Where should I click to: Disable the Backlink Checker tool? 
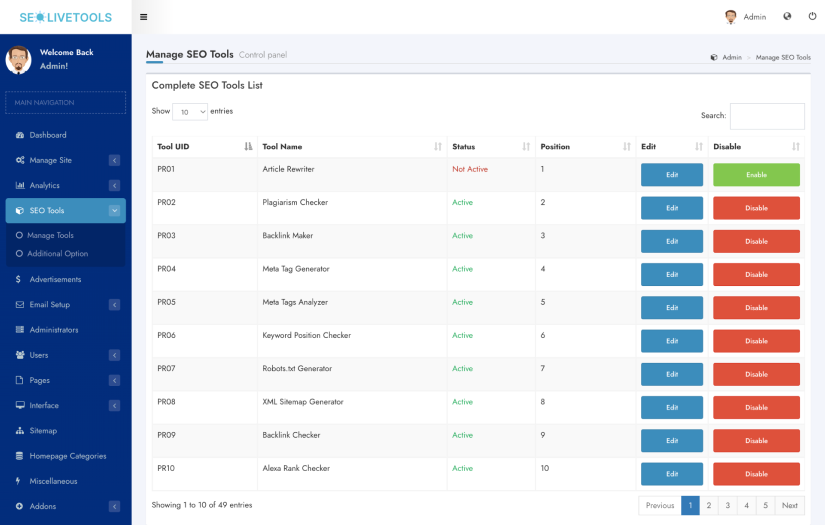coord(756,441)
